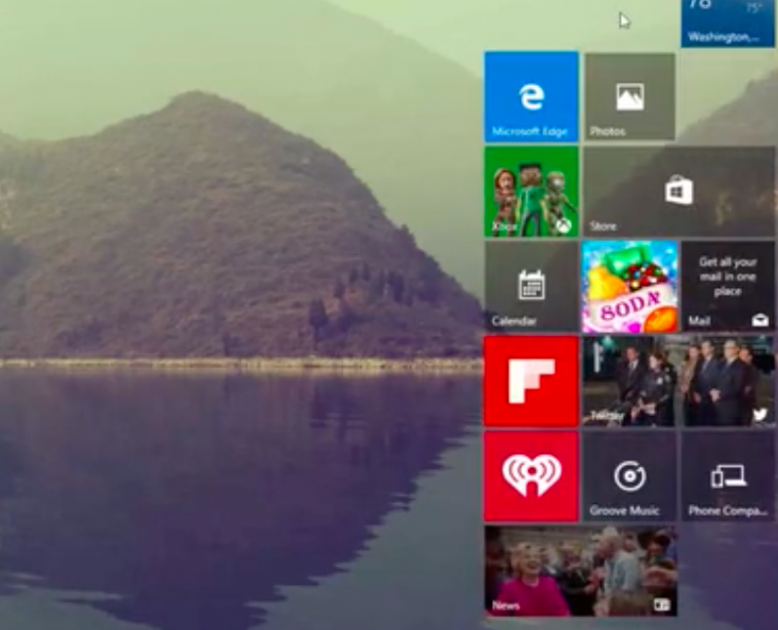The image size is (778, 630).
Task: Open the Store shopping bag tile
Action: [679, 191]
